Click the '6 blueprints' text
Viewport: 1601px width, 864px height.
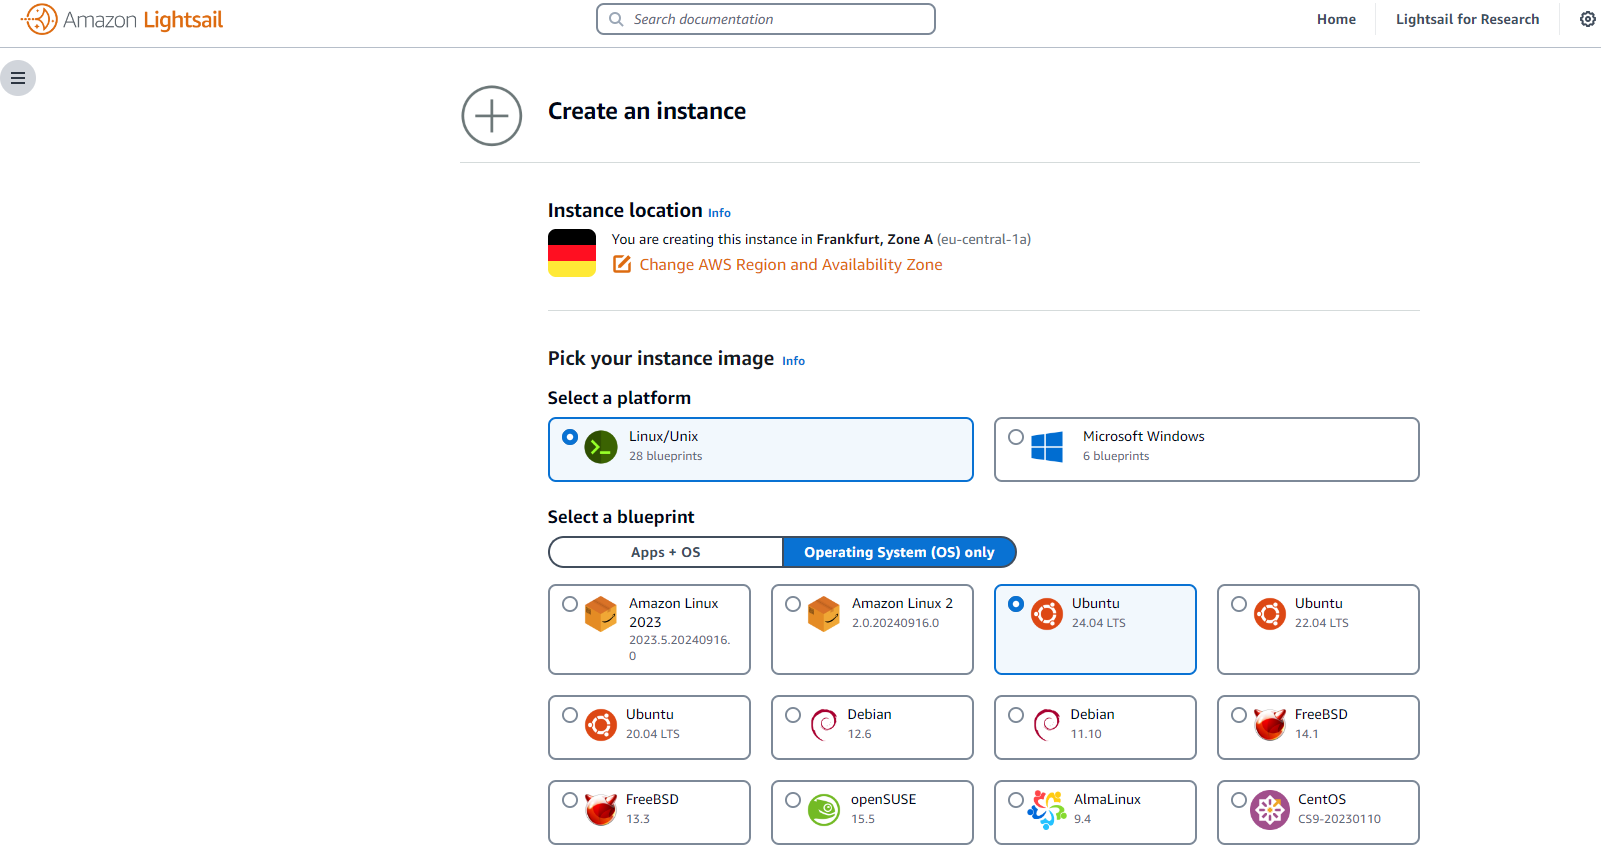(x=1116, y=456)
